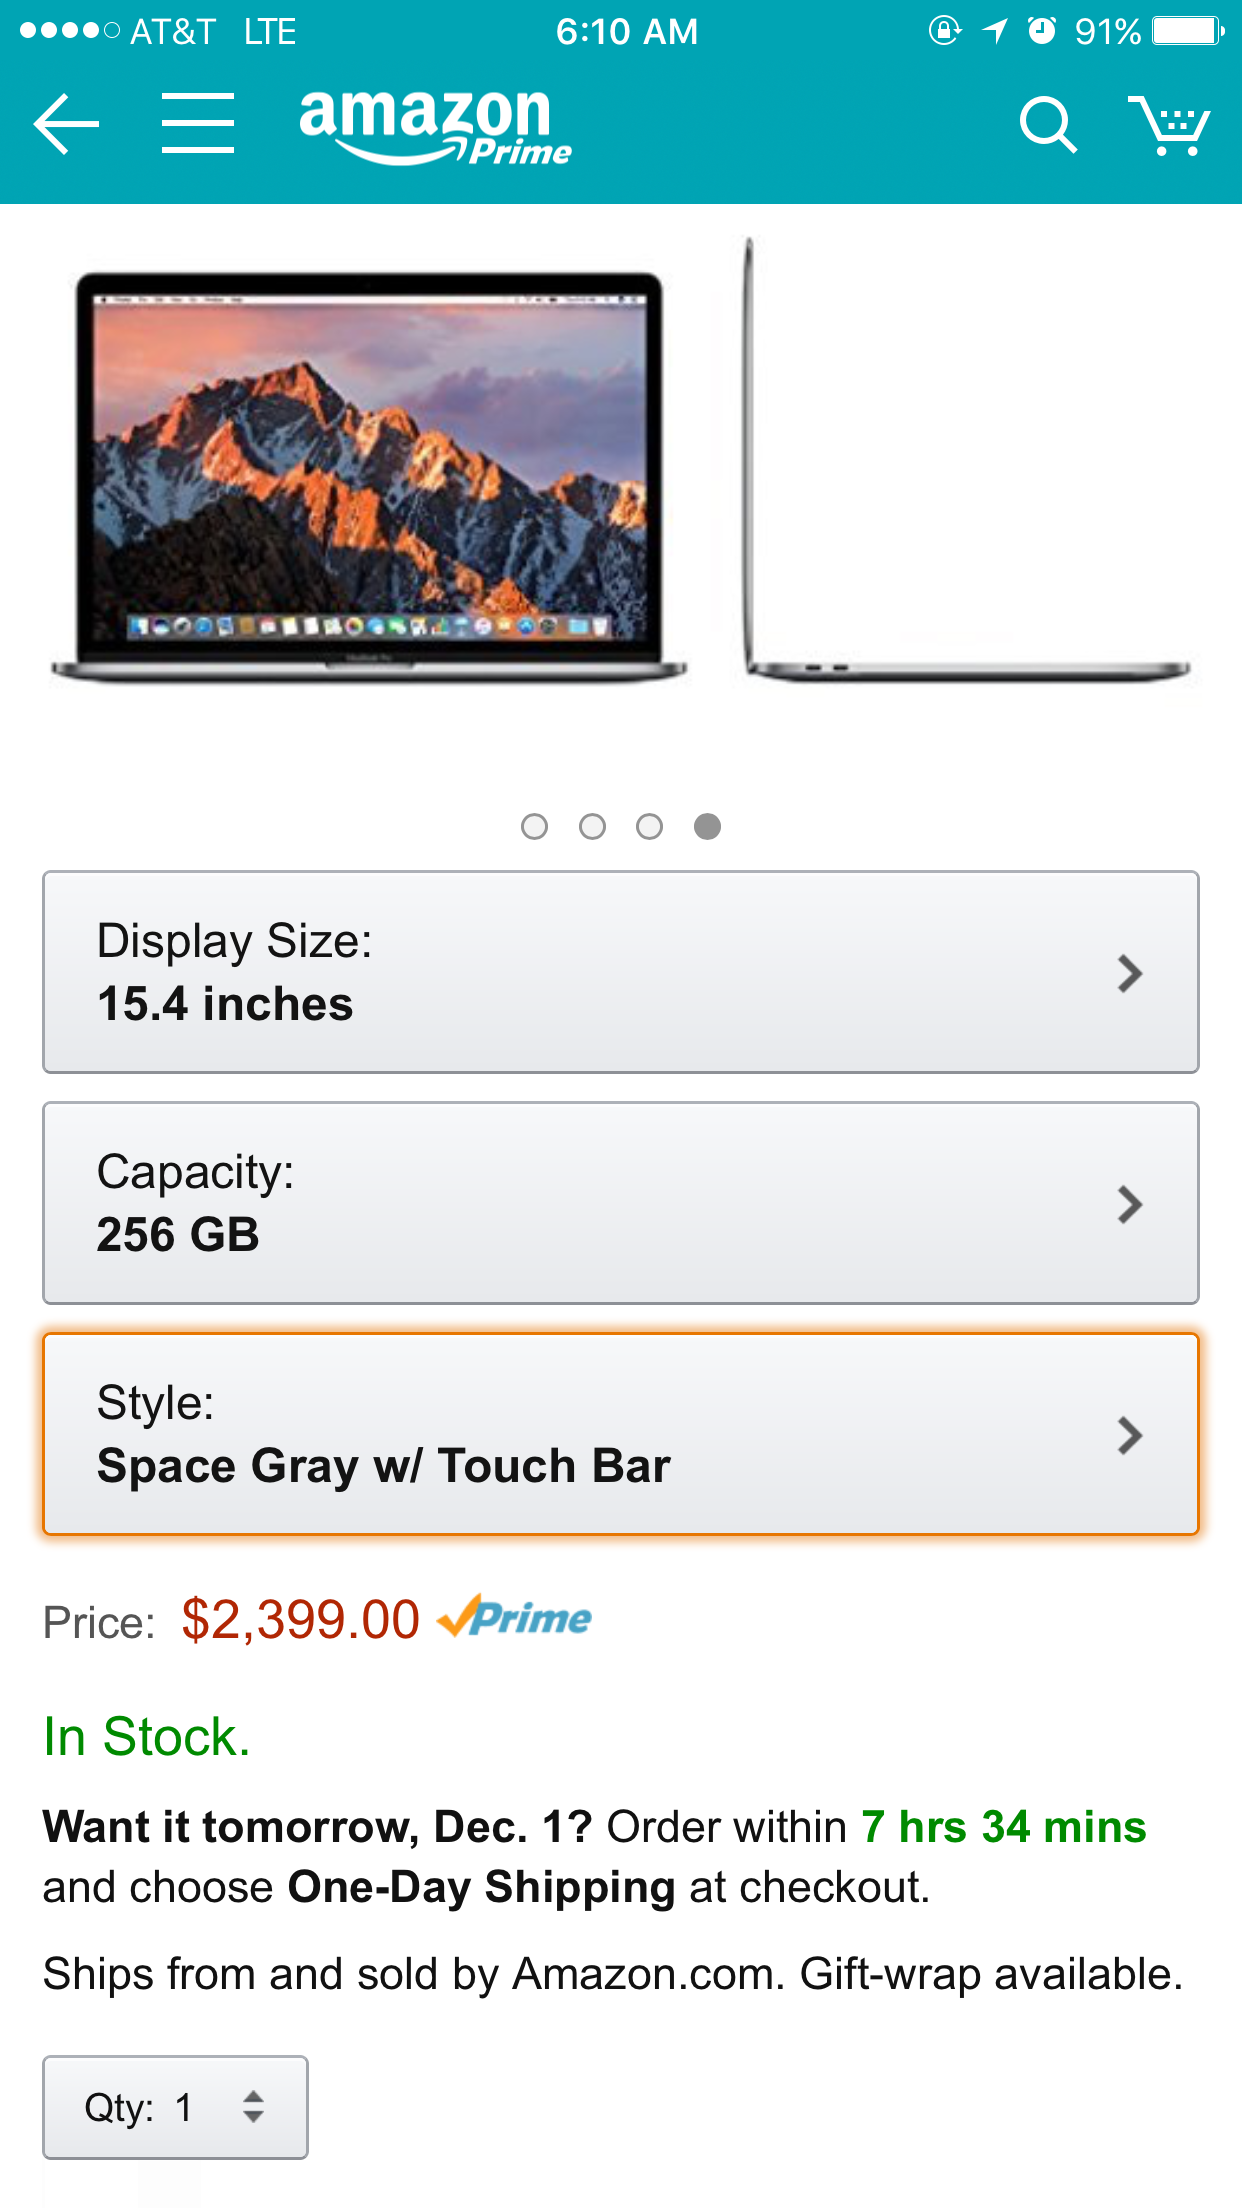The height and width of the screenshot is (2208, 1242).
Task: Tap the alarm clock status icon
Action: point(1042,31)
